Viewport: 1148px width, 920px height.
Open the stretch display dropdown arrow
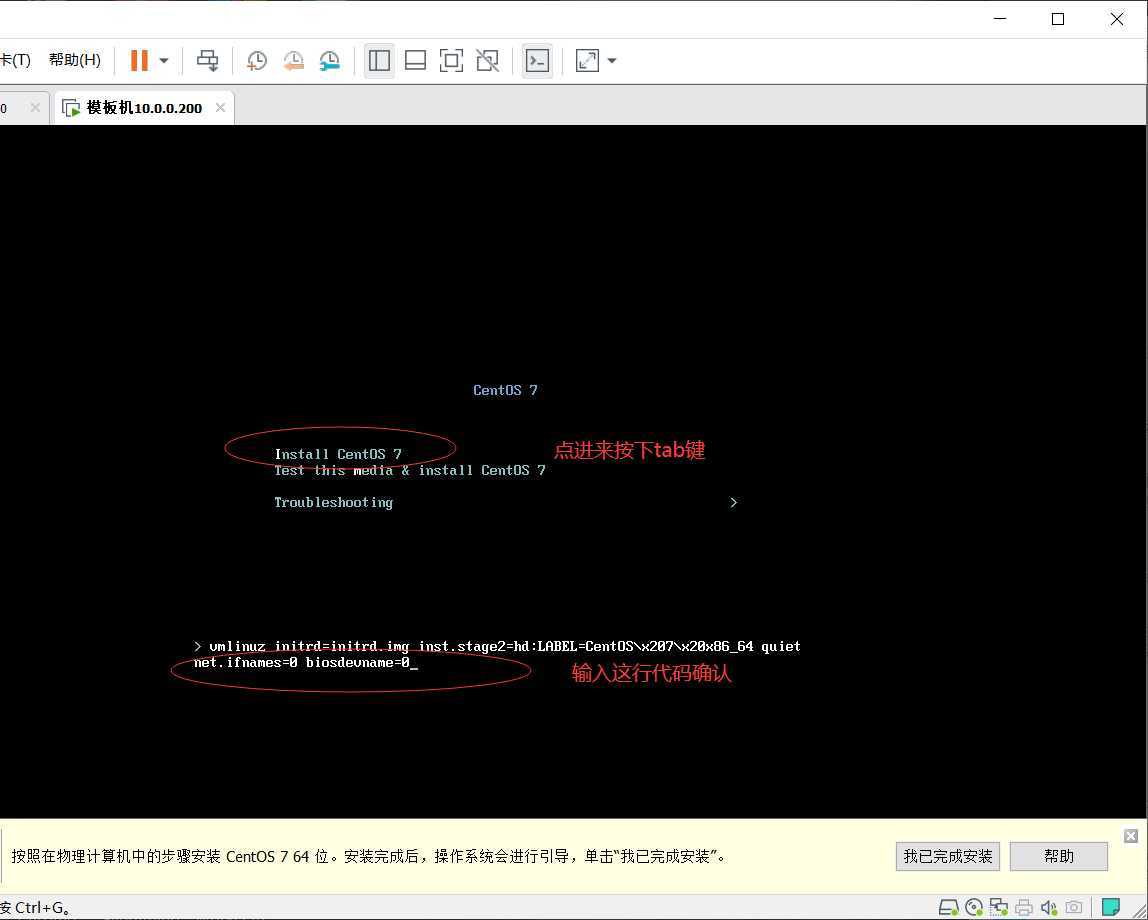(x=612, y=61)
